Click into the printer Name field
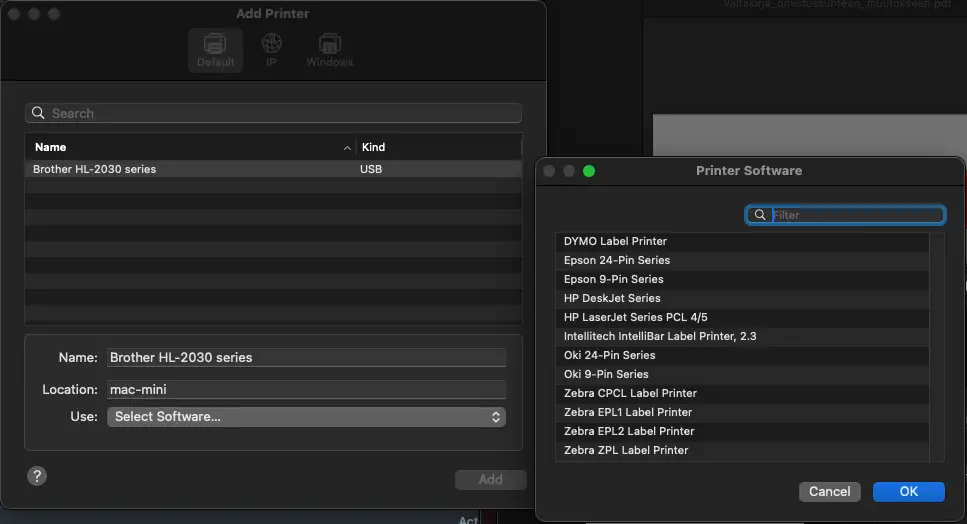 pos(305,358)
